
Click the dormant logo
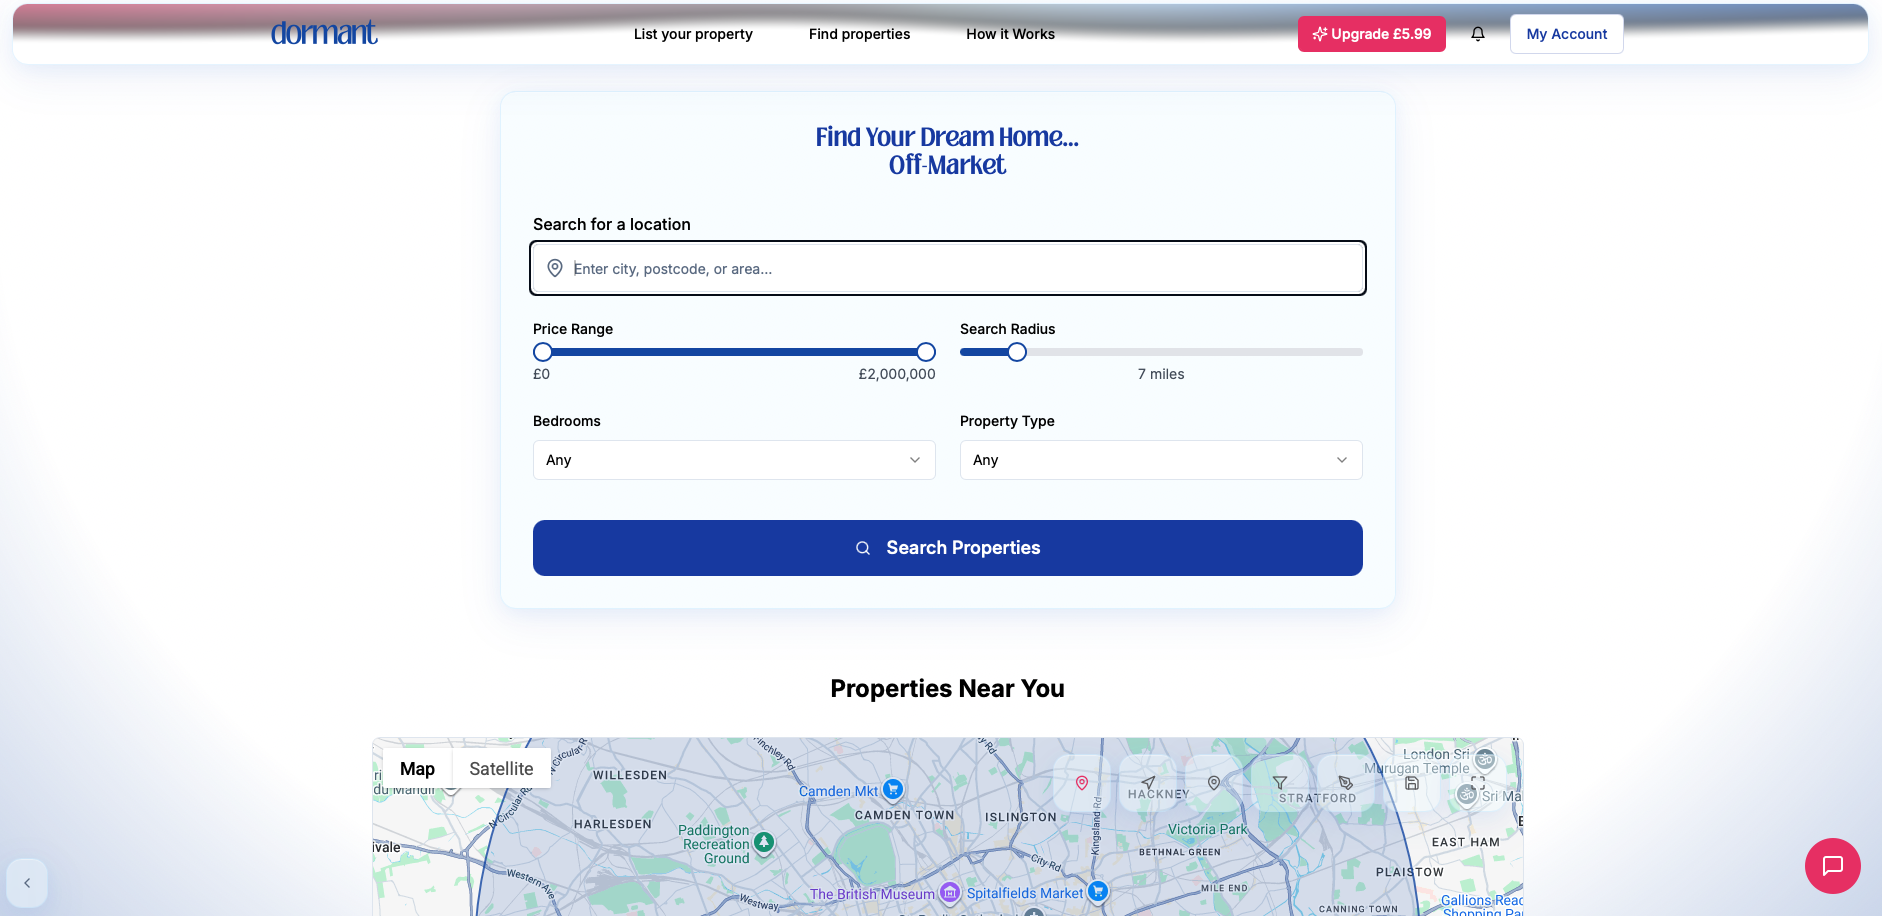pos(324,33)
